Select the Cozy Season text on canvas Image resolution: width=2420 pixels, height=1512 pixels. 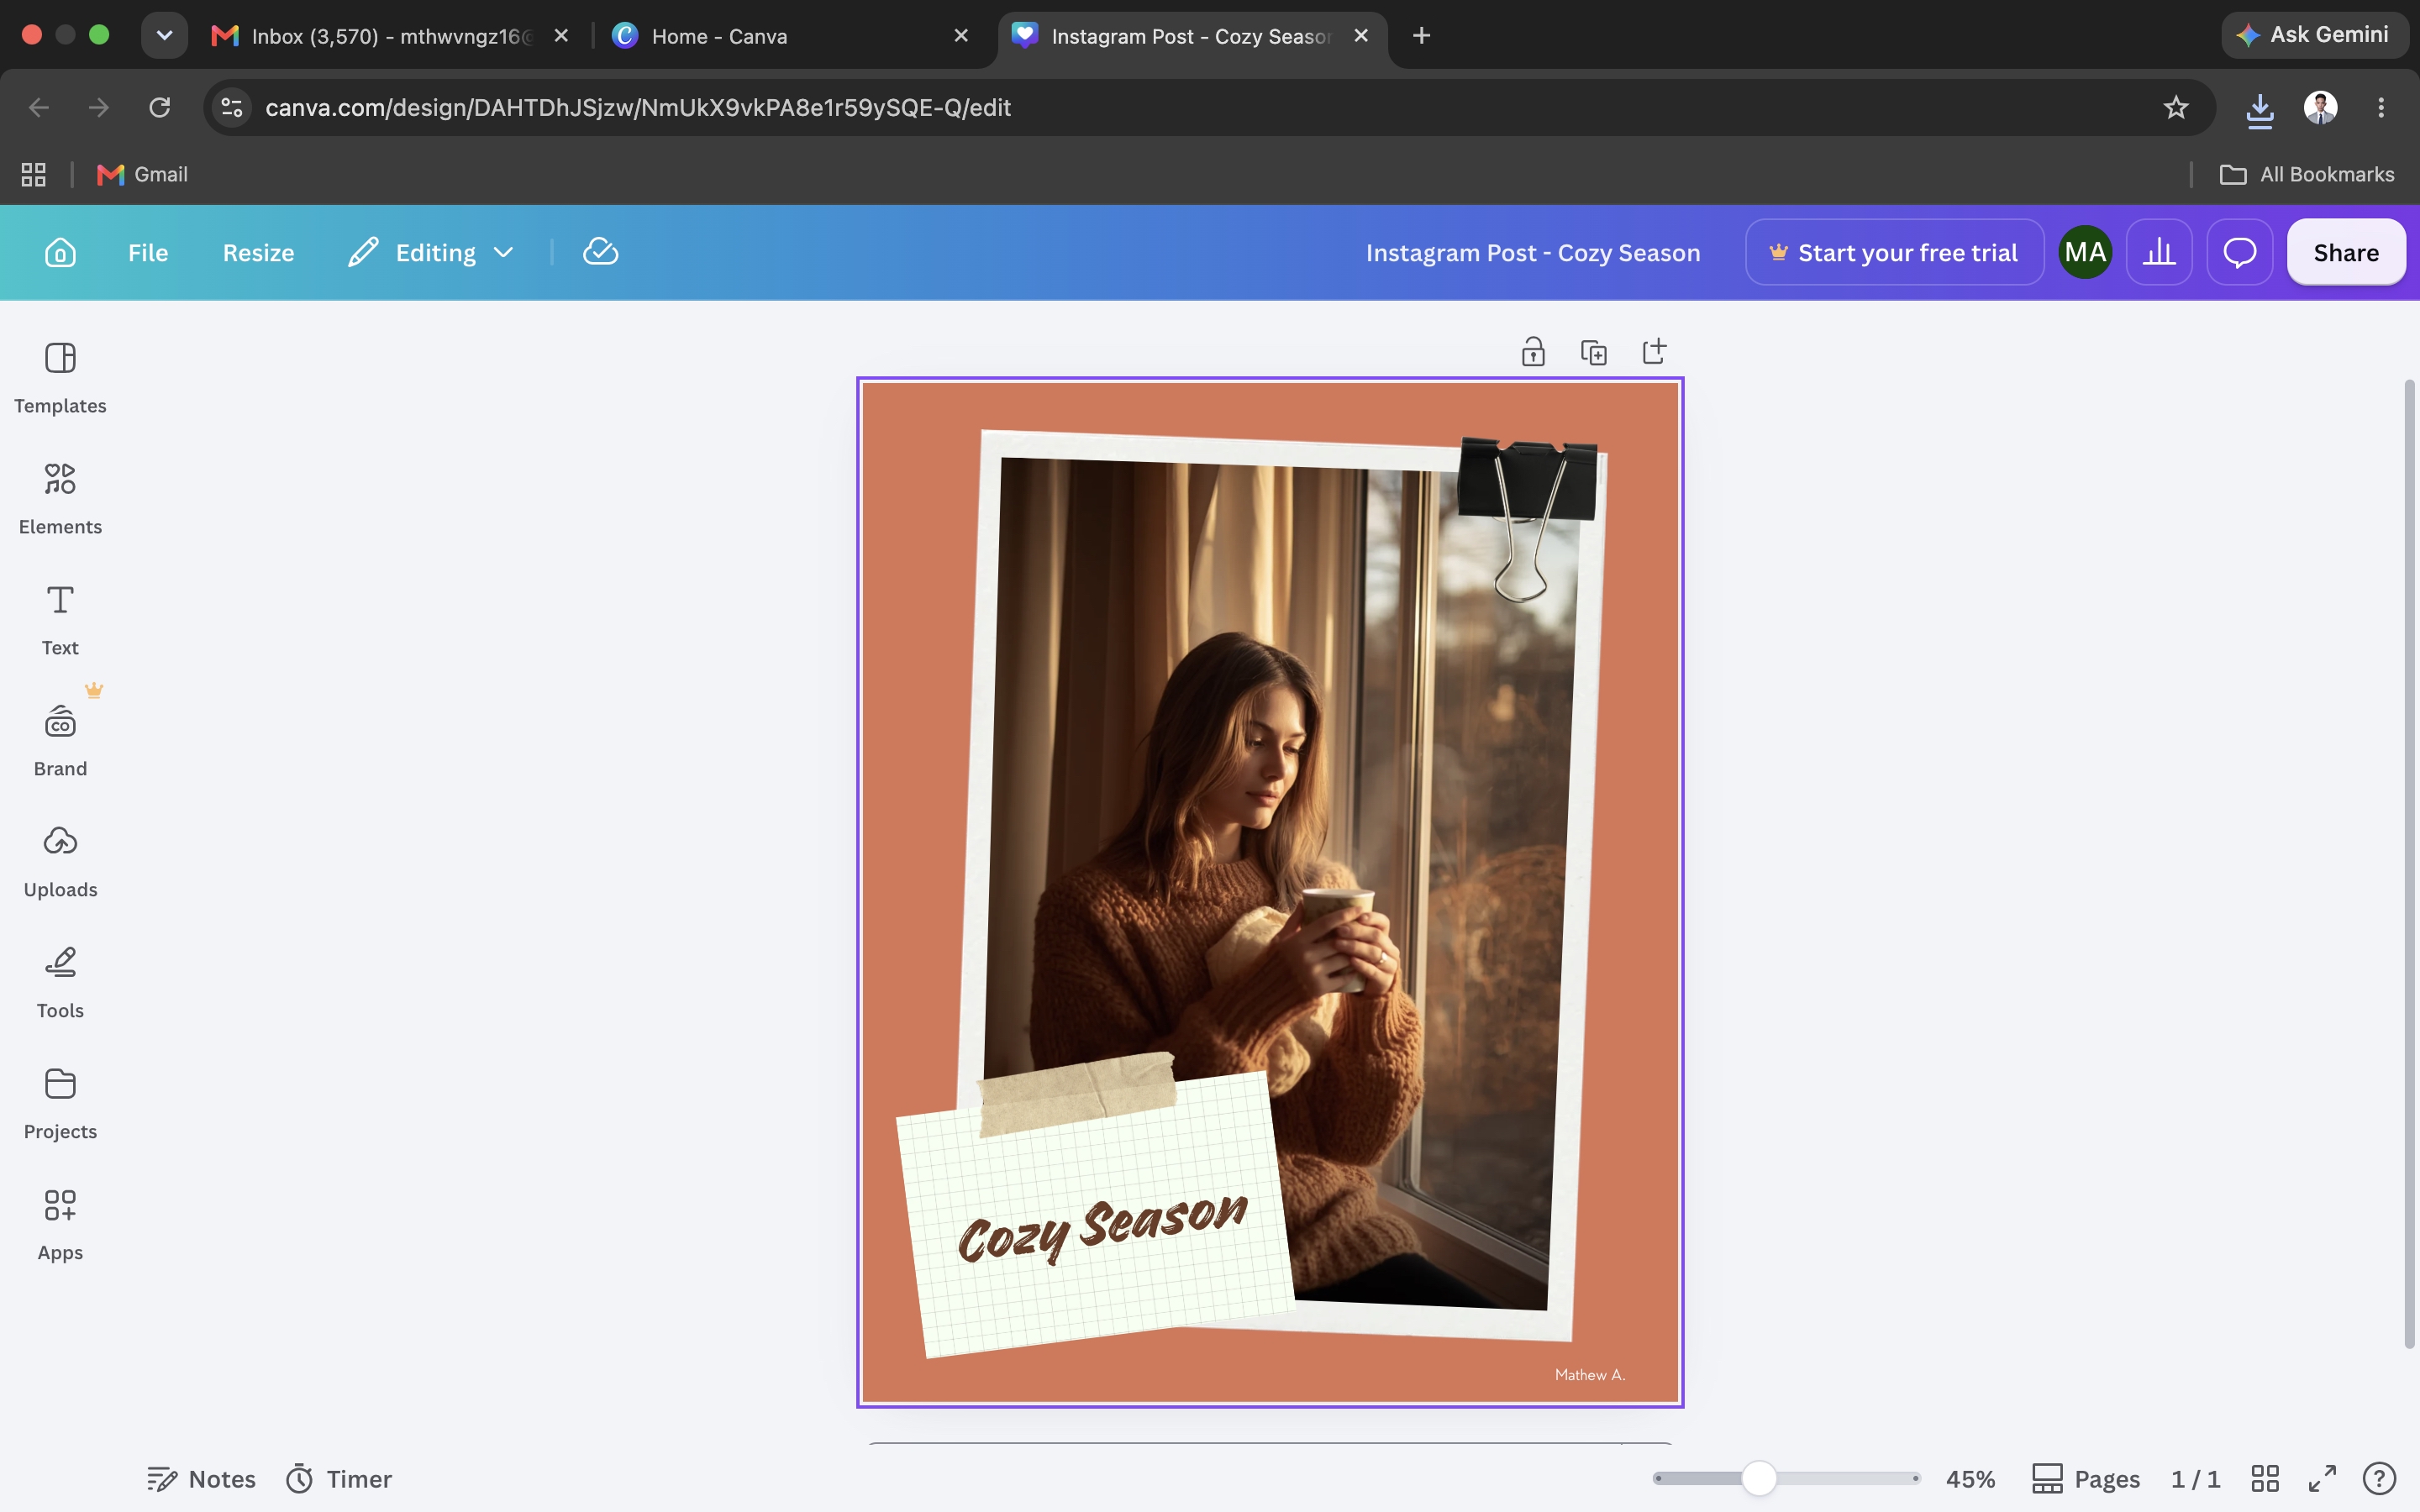pos(1102,1228)
